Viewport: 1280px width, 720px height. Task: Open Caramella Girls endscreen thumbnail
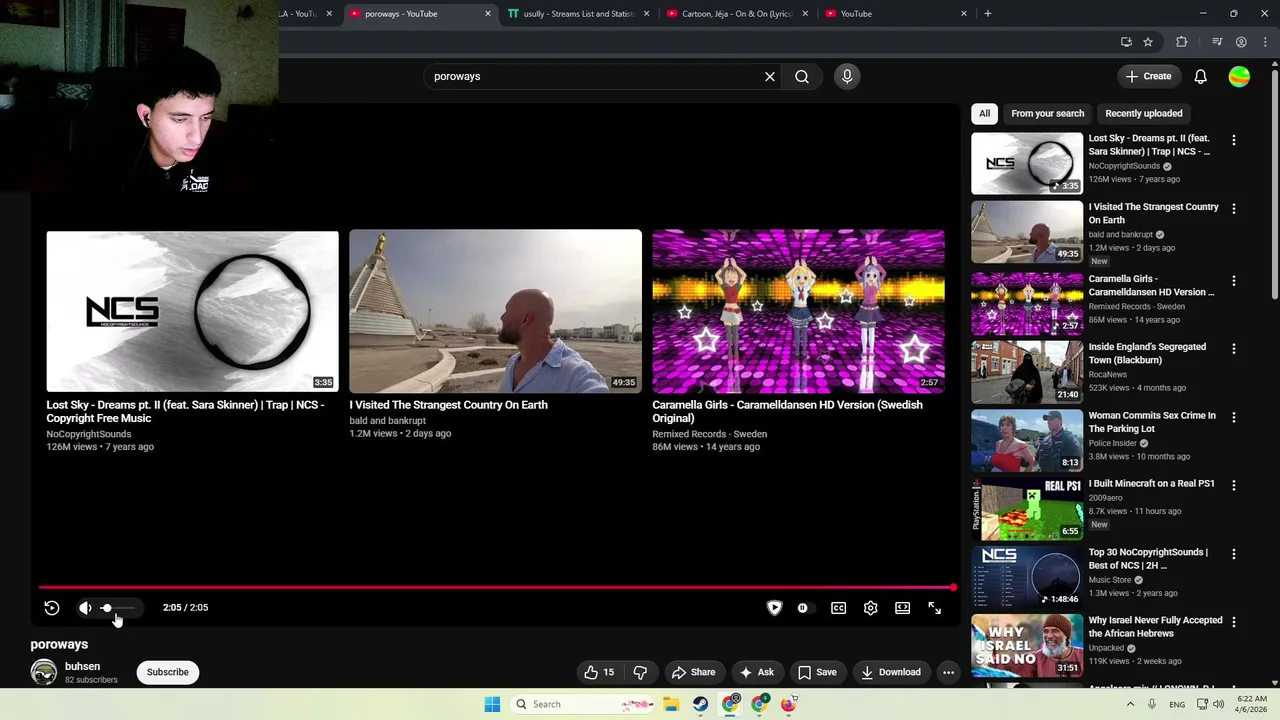(798, 312)
